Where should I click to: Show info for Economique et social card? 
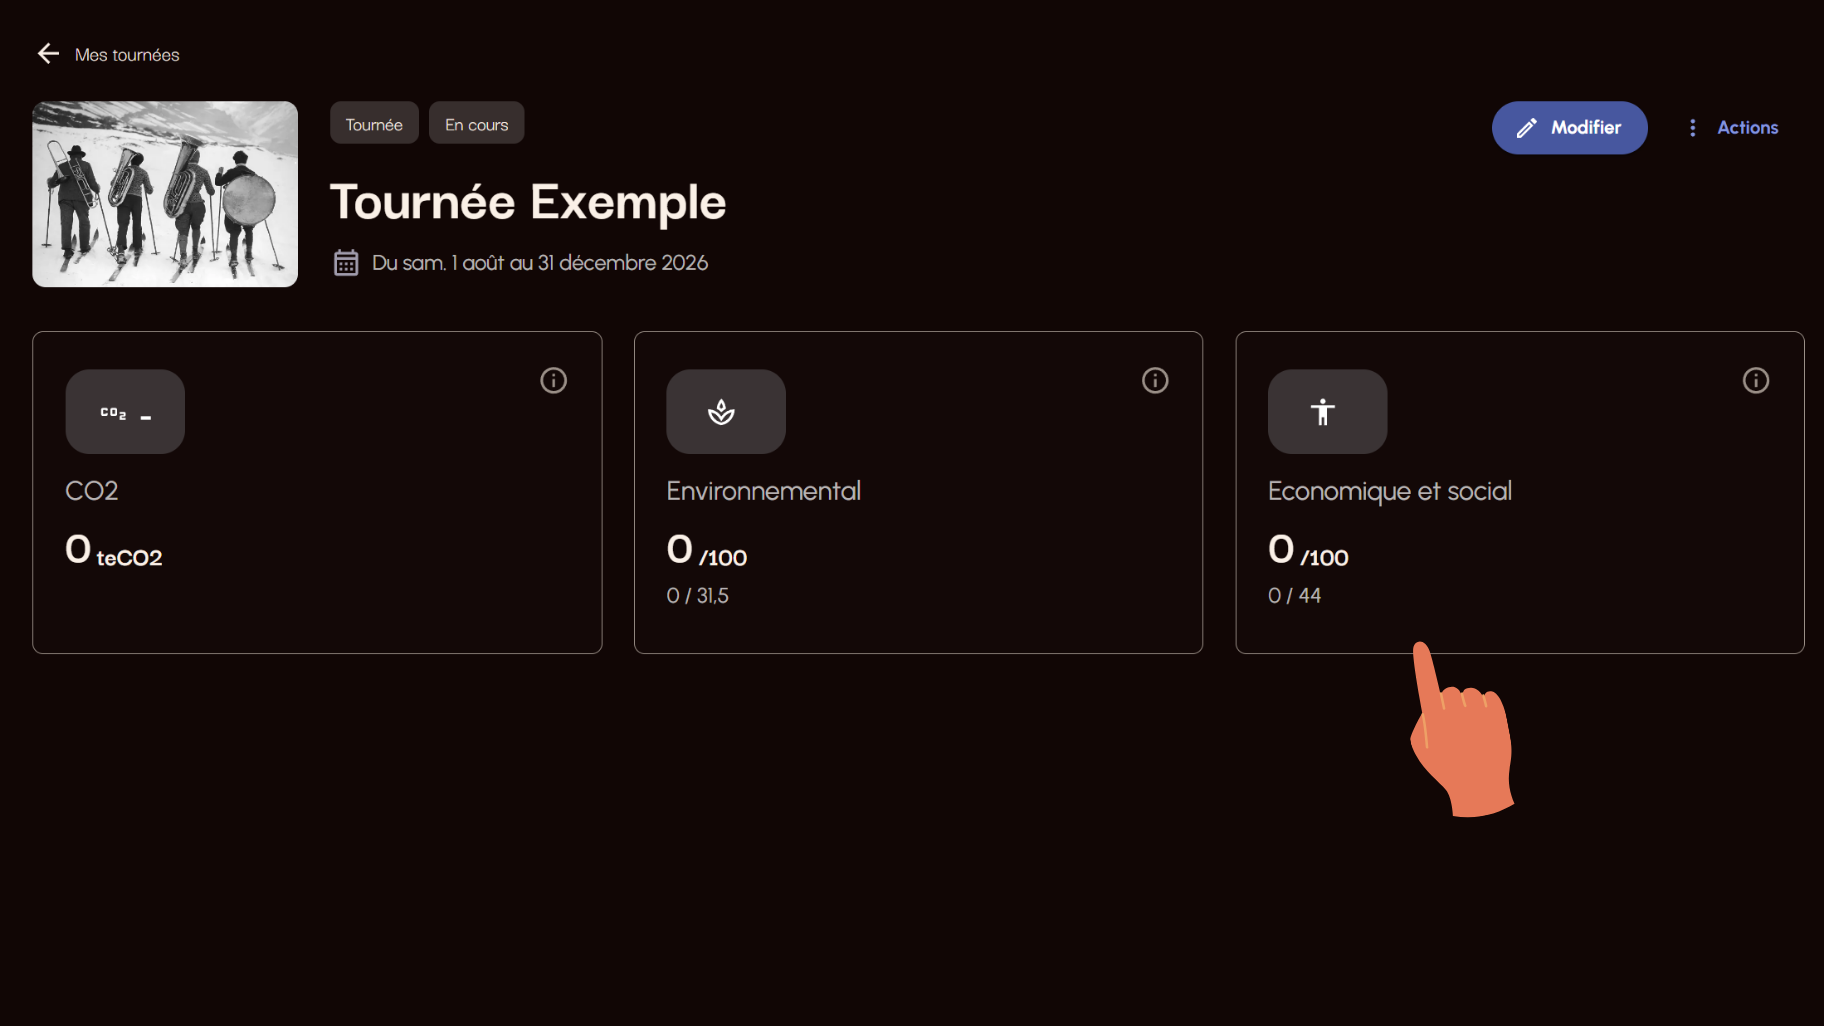click(x=1756, y=380)
